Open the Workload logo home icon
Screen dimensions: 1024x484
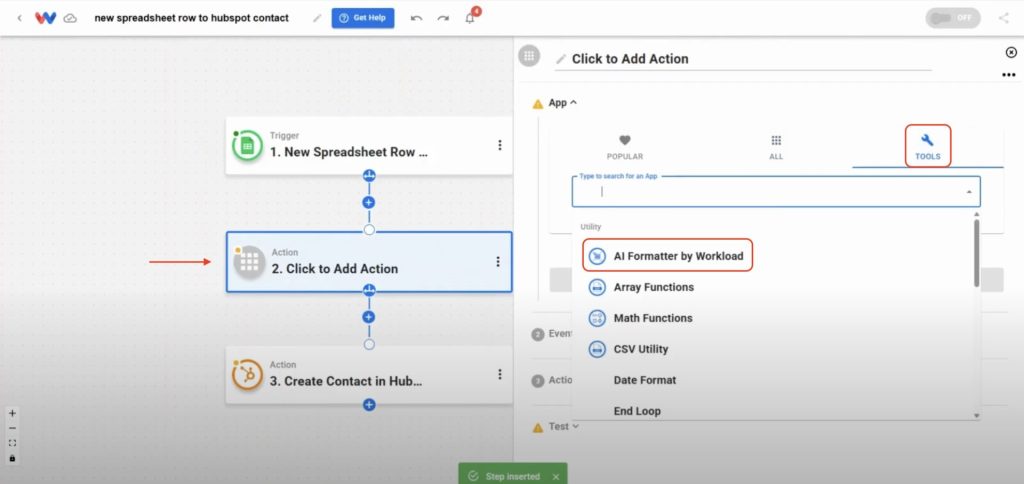pyautogui.click(x=45, y=18)
